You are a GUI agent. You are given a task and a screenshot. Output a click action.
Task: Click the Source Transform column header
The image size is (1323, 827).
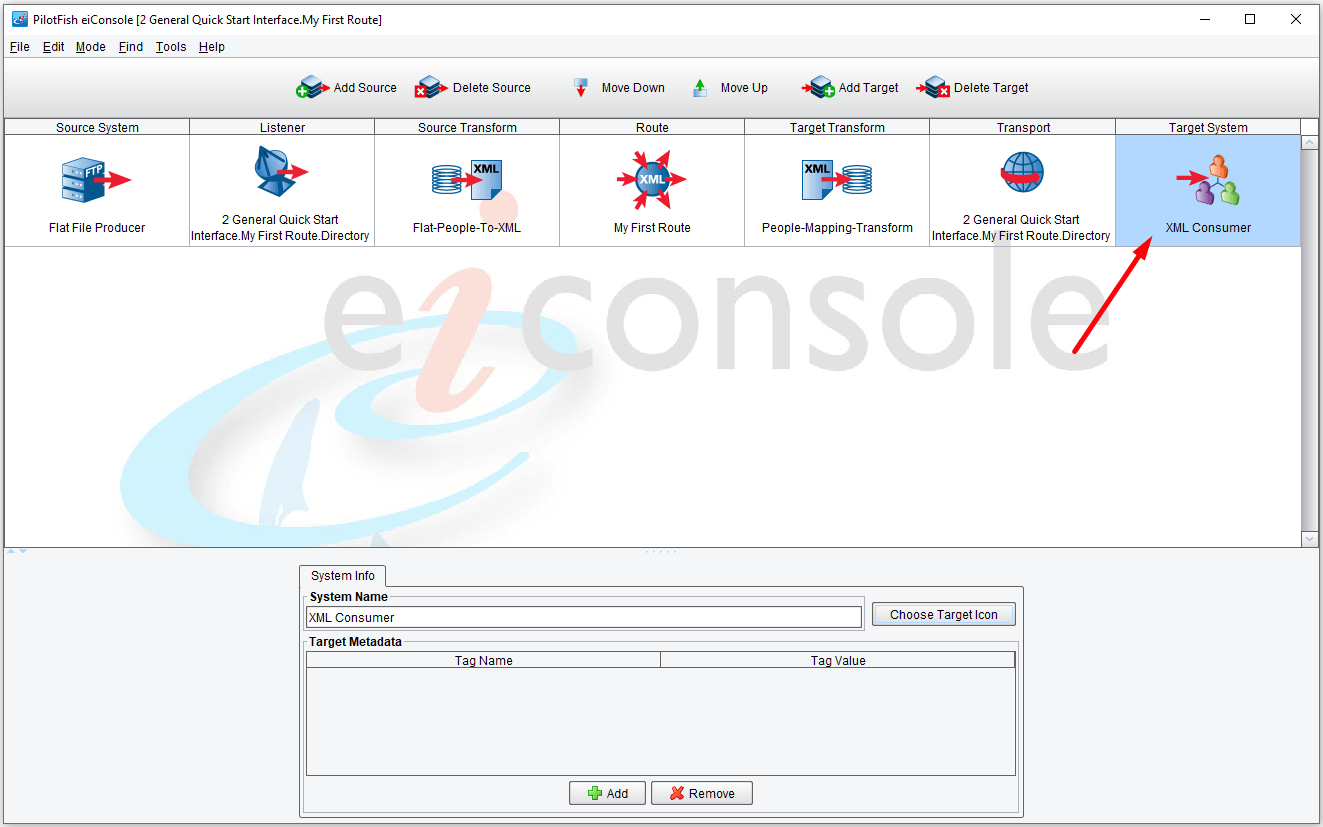coord(467,127)
